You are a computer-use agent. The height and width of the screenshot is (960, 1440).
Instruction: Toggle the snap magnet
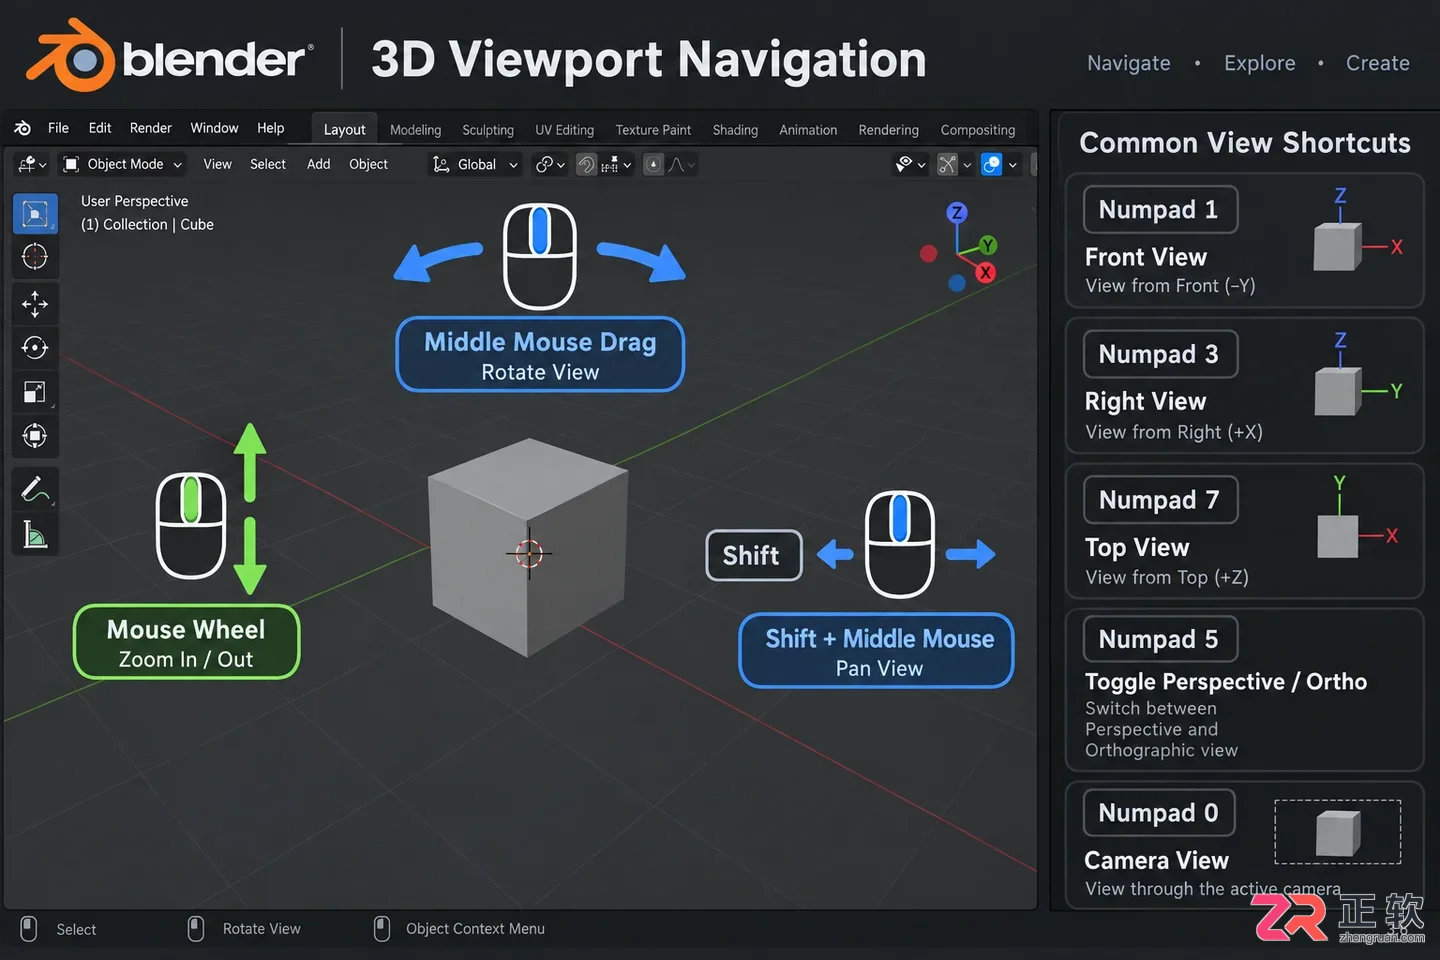pos(587,164)
